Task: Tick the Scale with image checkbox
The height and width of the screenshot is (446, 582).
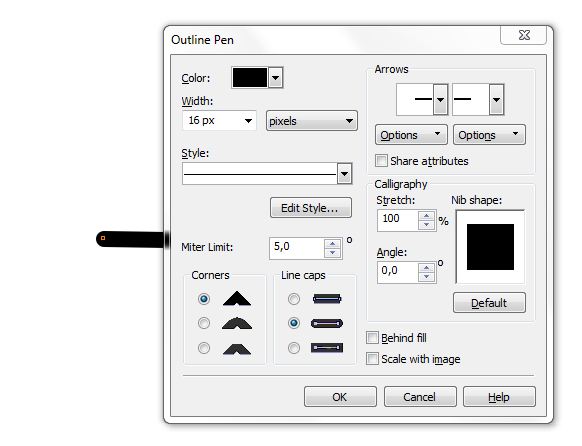Action: 372,359
